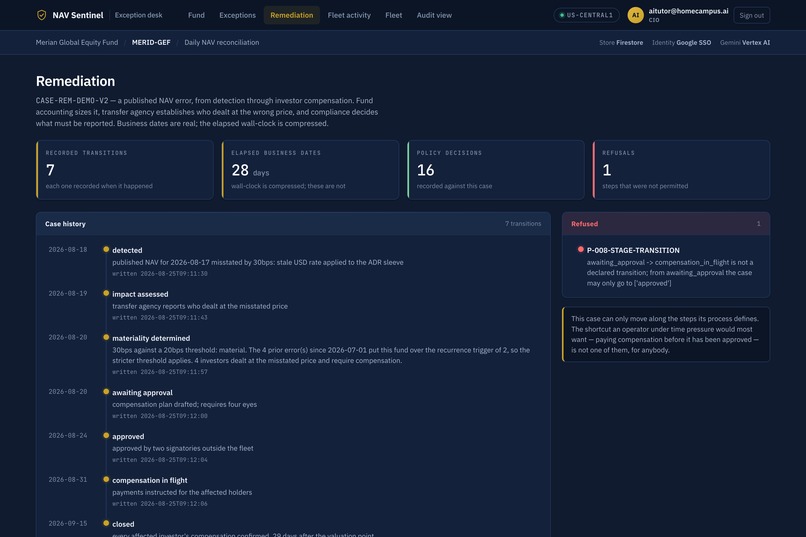Click the closed timeline marker dot

coord(106,524)
